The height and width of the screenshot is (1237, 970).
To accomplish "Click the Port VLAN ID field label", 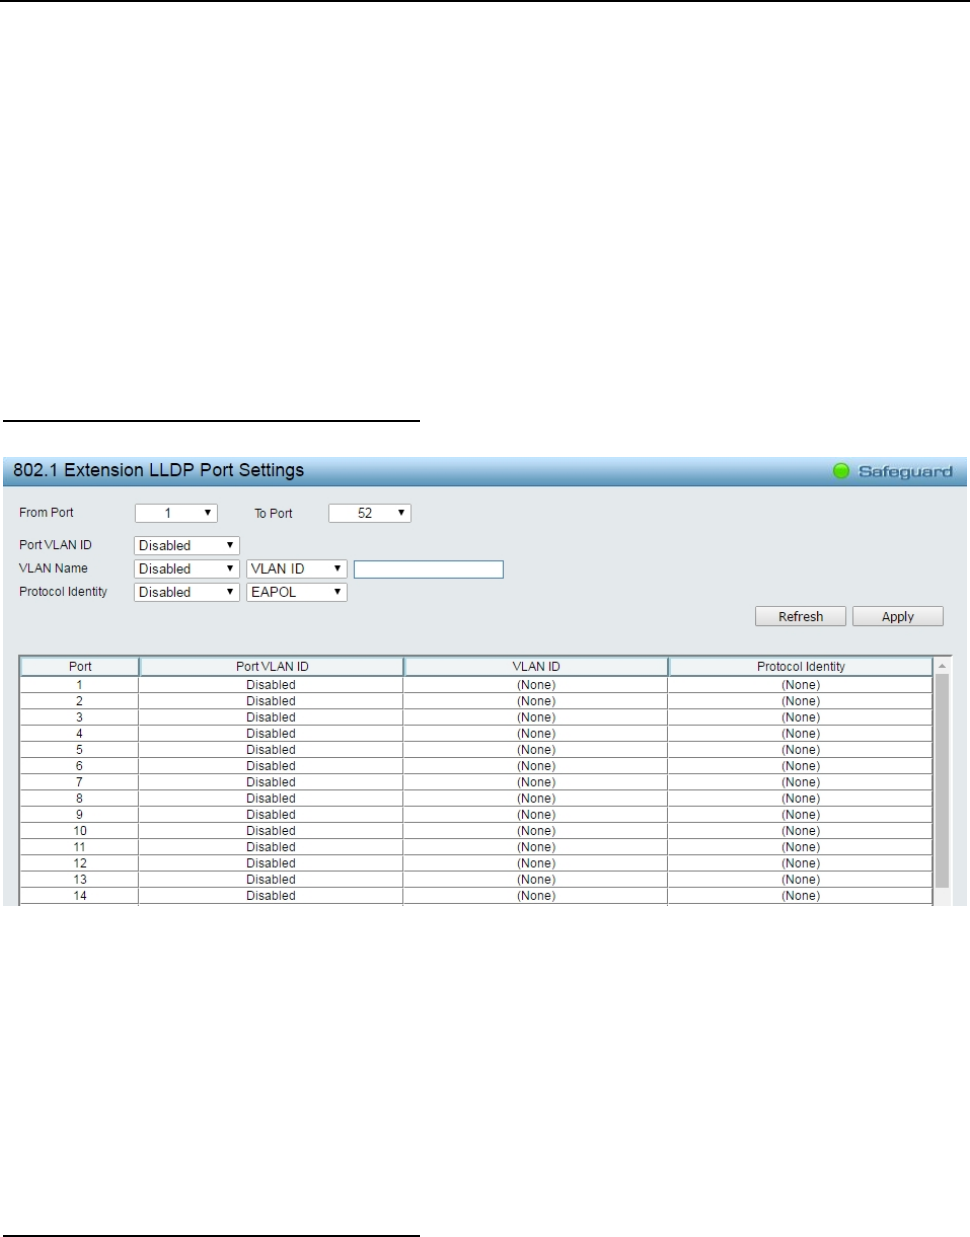I will [55, 545].
